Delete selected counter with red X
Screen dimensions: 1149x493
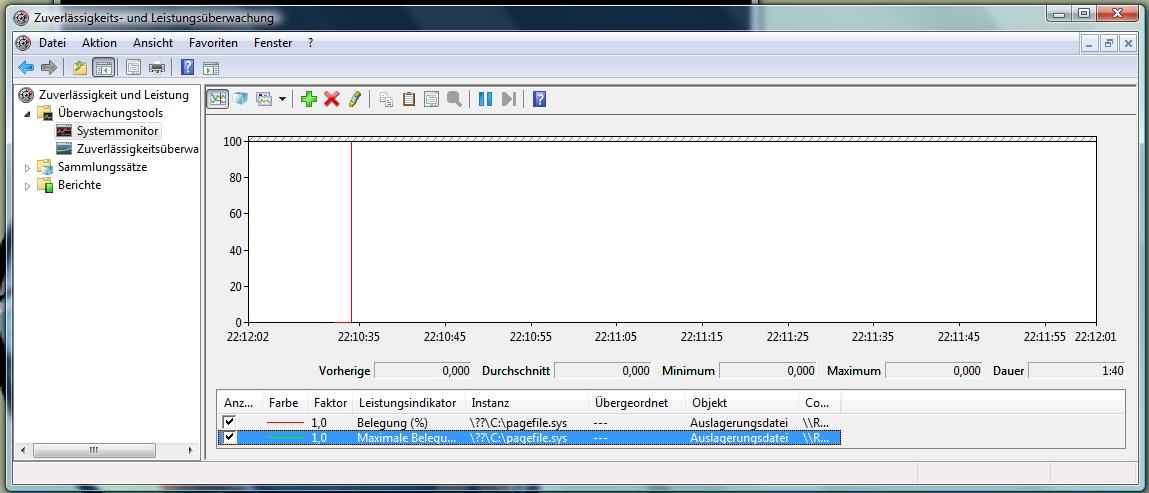tap(332, 99)
